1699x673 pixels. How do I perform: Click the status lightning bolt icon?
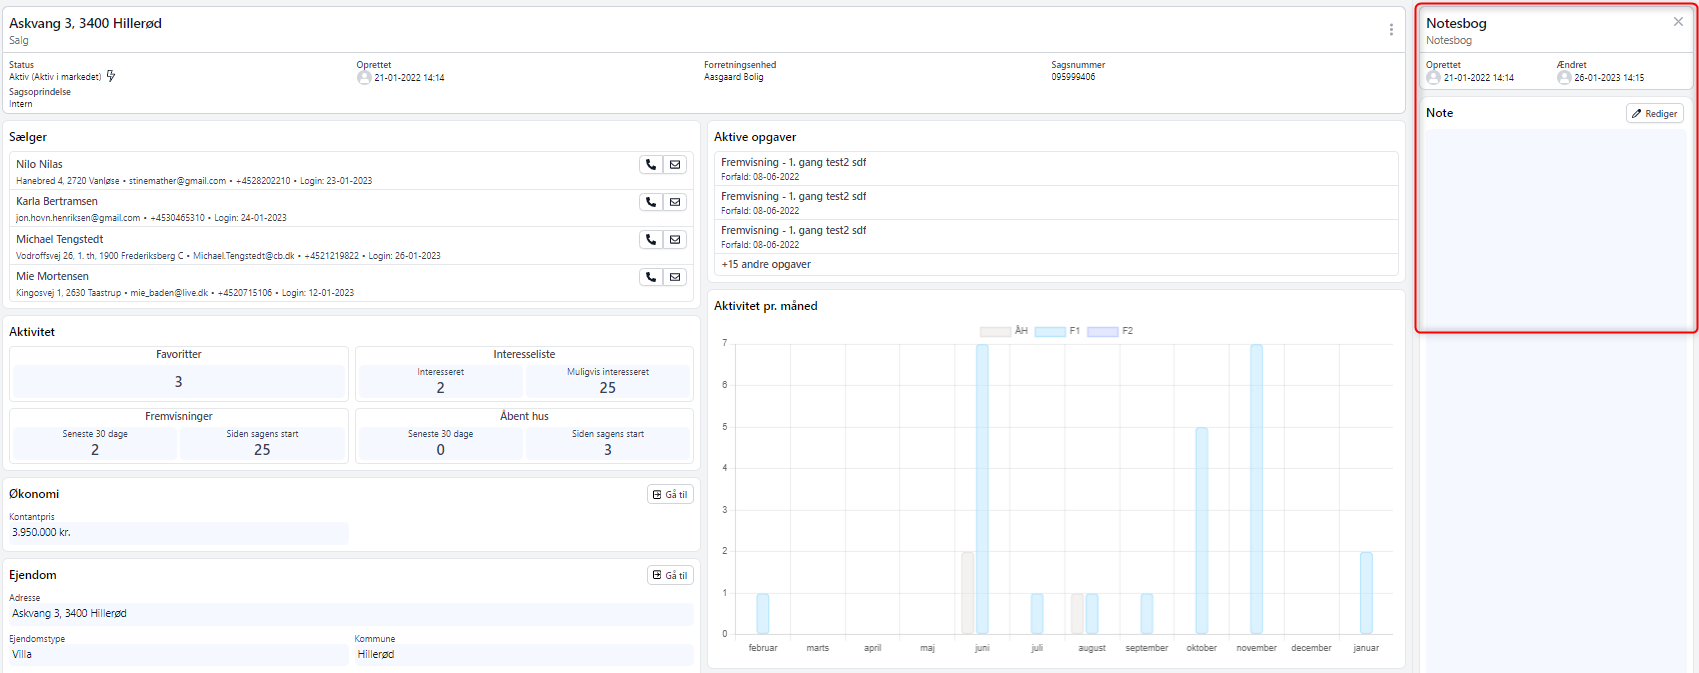pos(111,76)
